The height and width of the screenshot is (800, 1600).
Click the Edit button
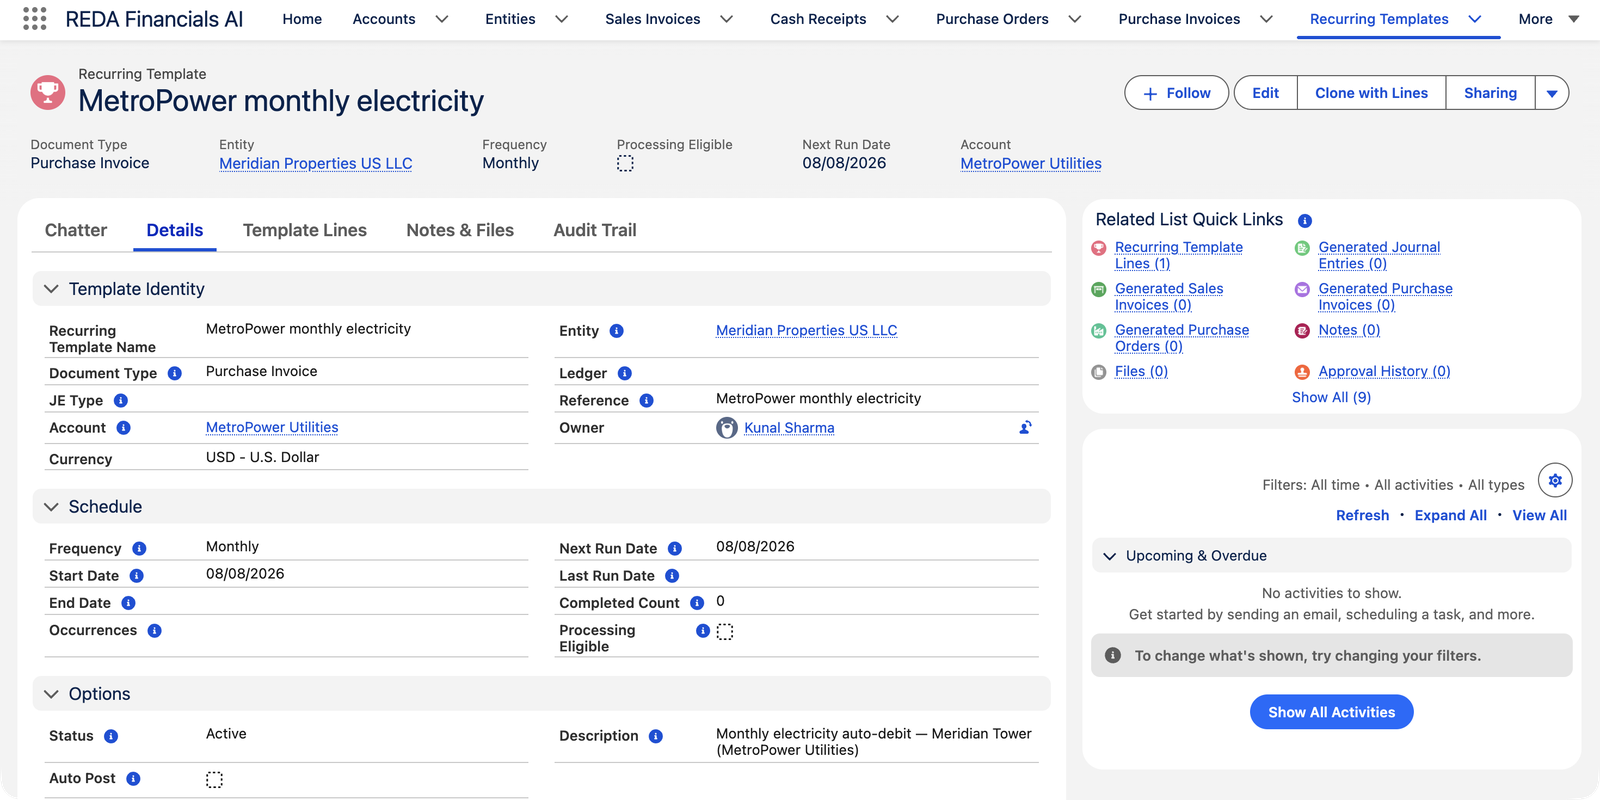[1265, 93]
